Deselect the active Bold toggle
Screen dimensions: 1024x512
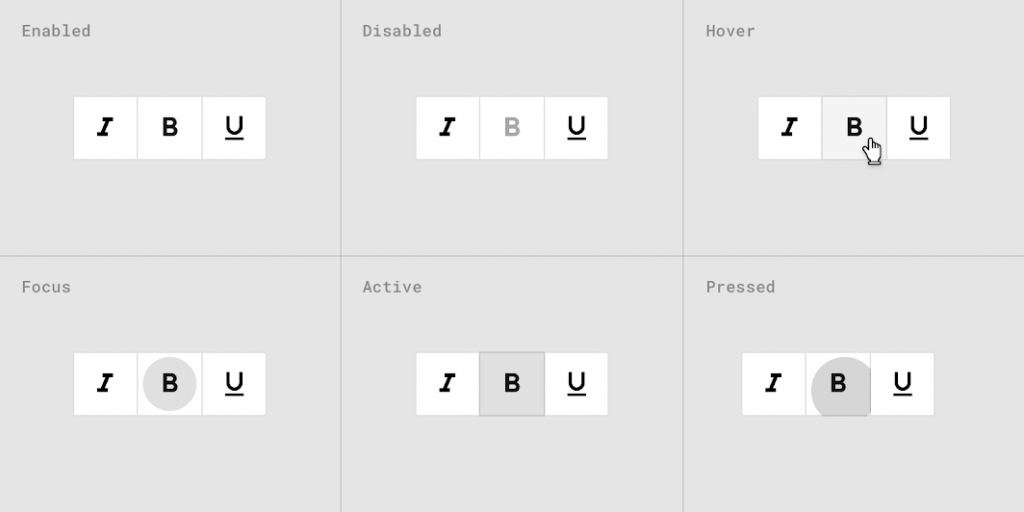[512, 383]
